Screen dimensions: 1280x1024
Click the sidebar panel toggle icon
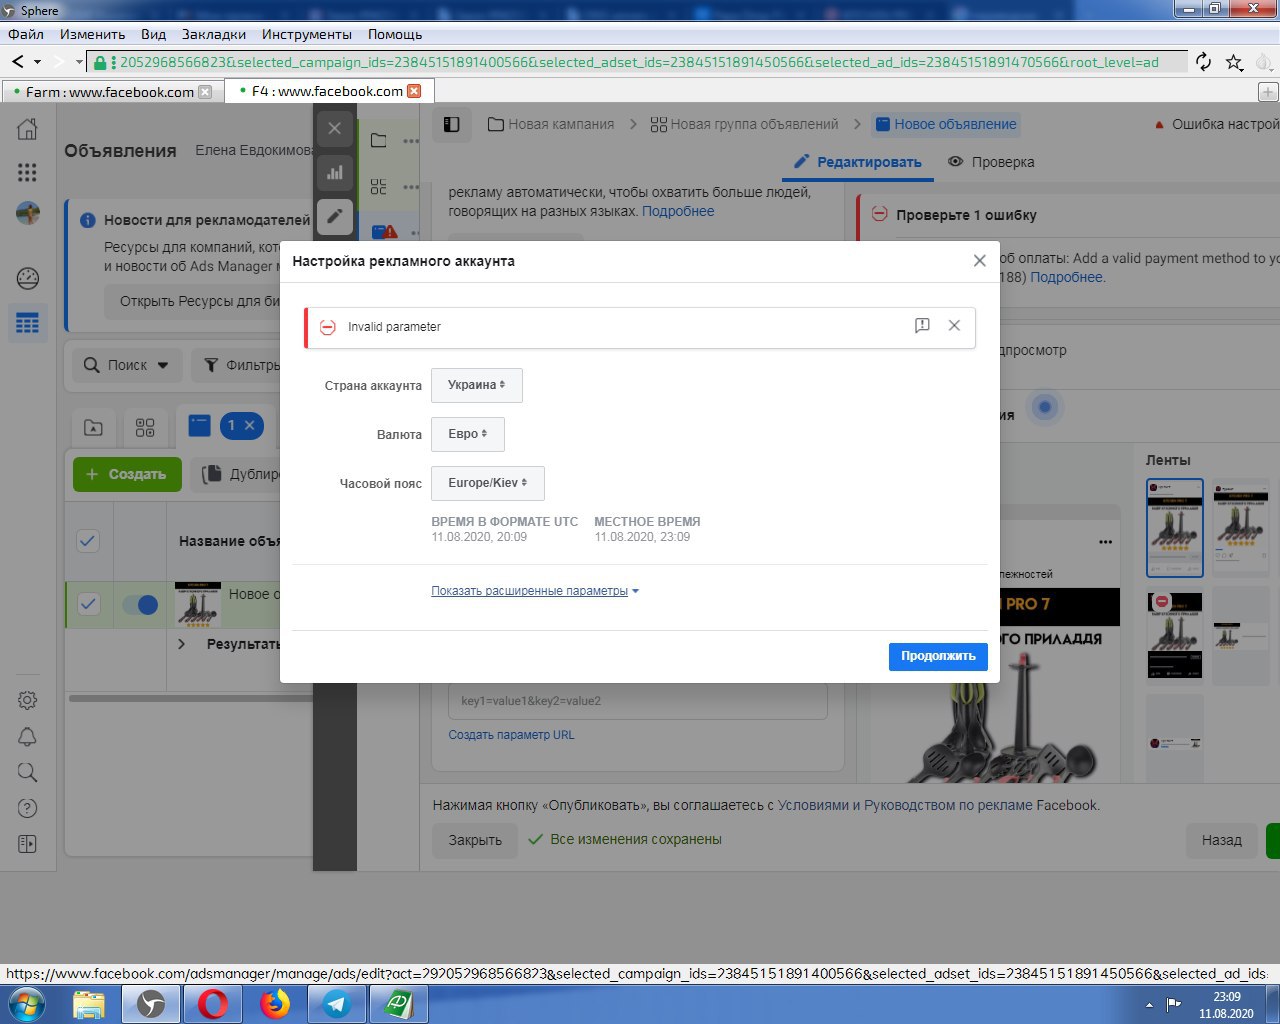(x=28, y=844)
